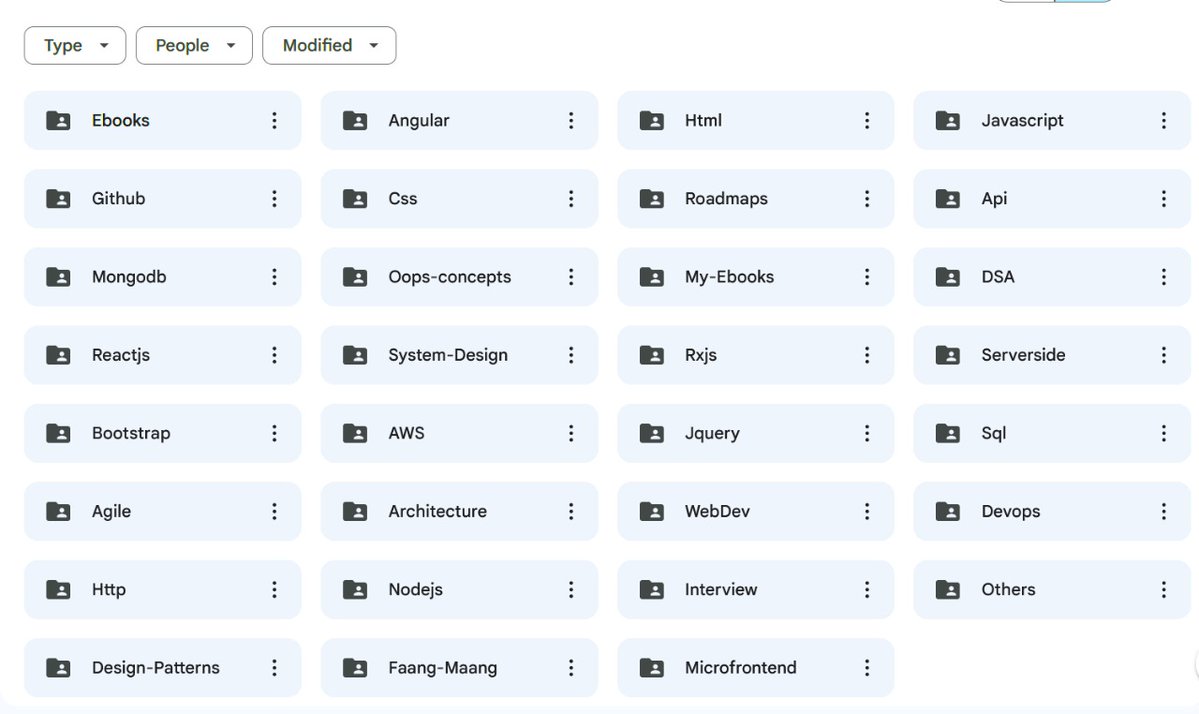1199x714 pixels.
Task: Open more actions for Html folder
Action: tap(867, 120)
